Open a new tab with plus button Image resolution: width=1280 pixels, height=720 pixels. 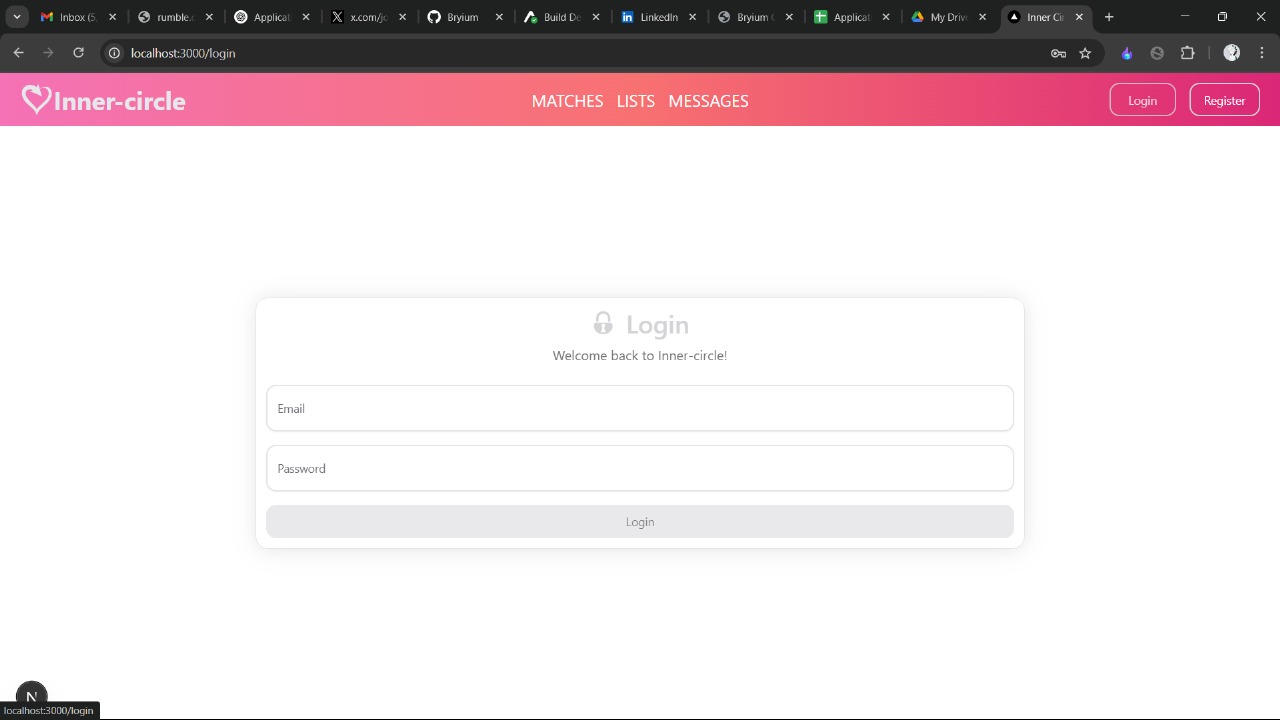pyautogui.click(x=1109, y=17)
